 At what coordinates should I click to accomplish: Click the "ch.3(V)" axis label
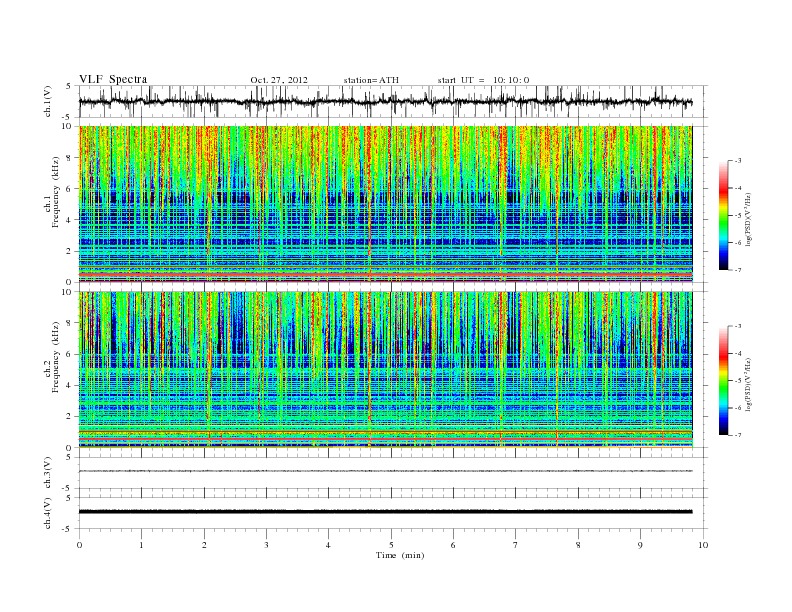tap(48, 473)
